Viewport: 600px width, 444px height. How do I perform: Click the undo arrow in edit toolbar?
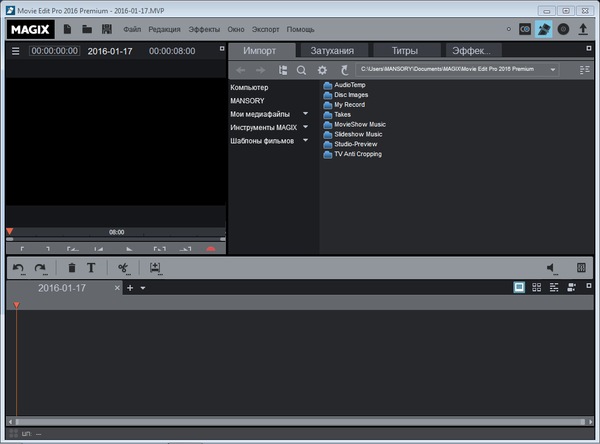point(18,268)
